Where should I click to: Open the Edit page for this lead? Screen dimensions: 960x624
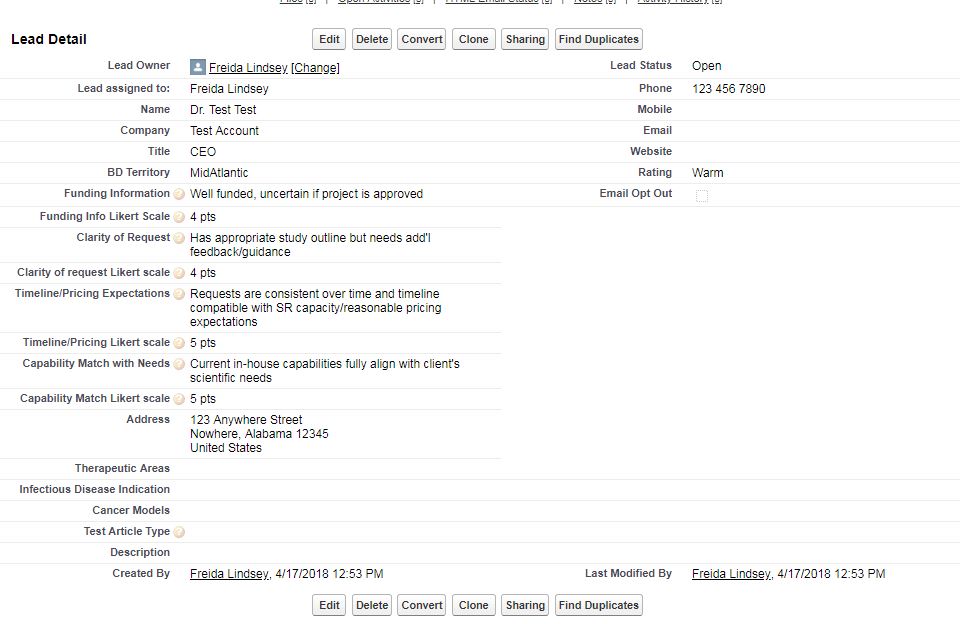point(329,39)
